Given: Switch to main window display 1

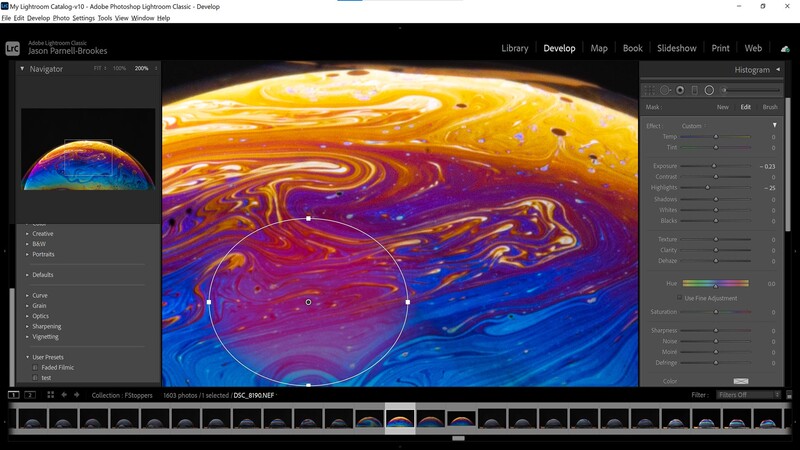Looking at the screenshot, I should click(14, 395).
